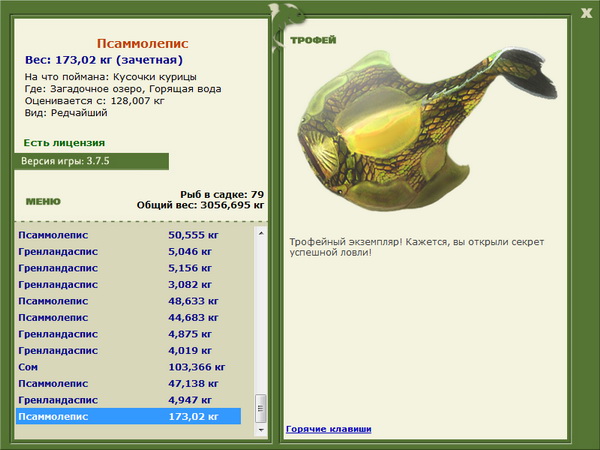Open the Горячие клавиши link
Screen dimensions: 600x450
(x=329, y=429)
